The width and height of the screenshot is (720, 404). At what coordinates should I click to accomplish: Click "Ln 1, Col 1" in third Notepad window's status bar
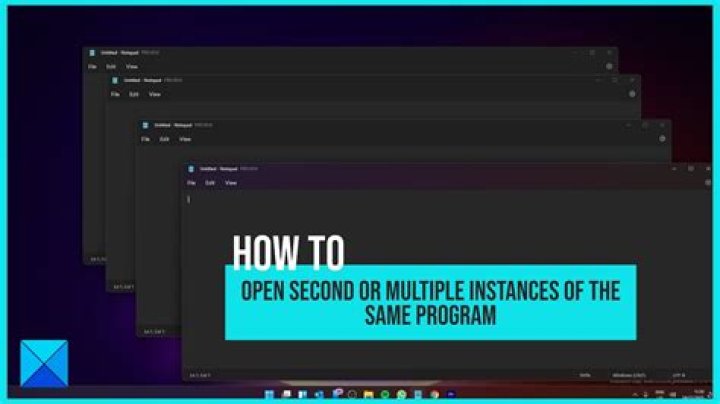154,331
